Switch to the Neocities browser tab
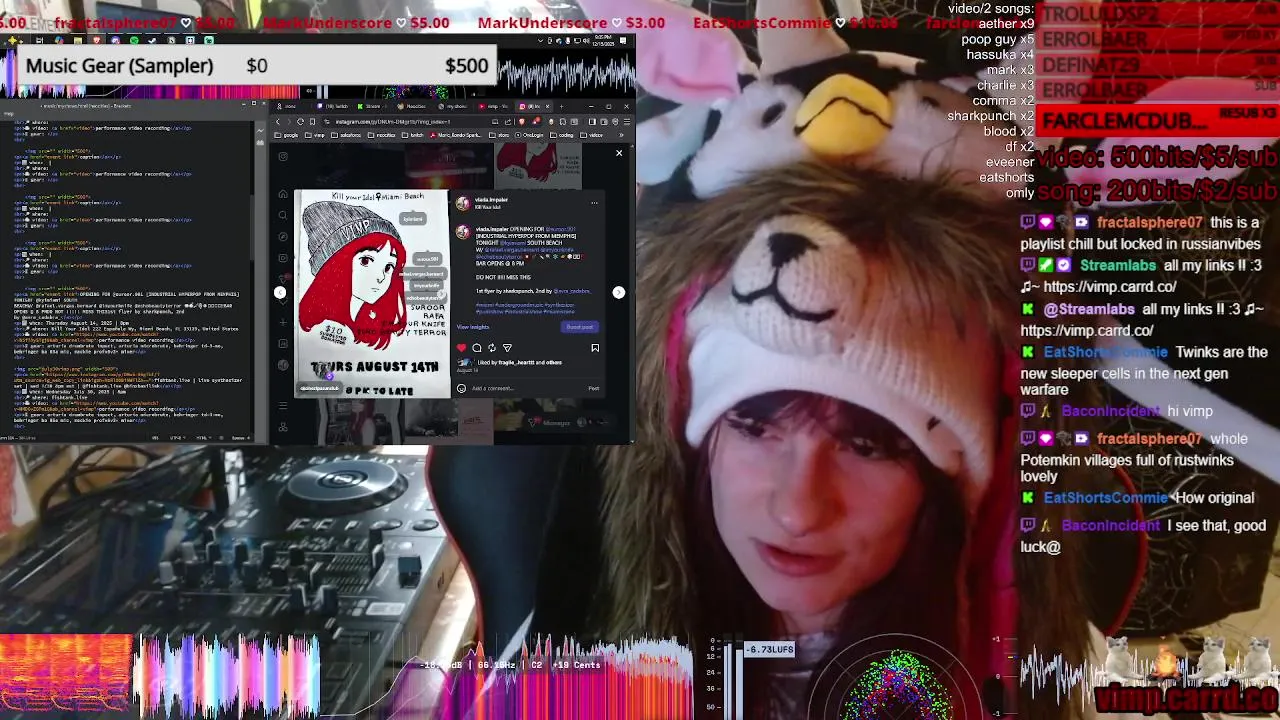The width and height of the screenshot is (1280, 720). (412, 106)
